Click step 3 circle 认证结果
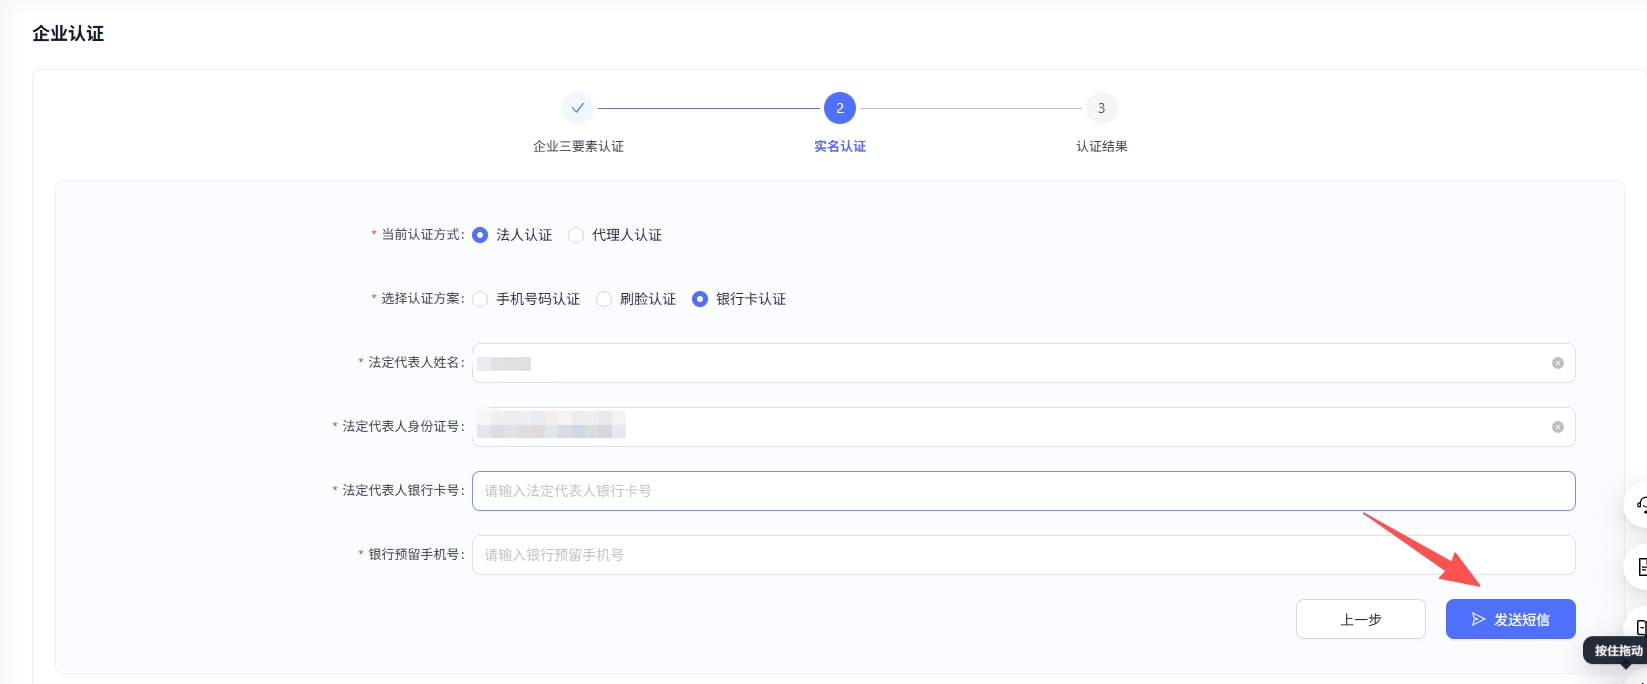 (1101, 108)
